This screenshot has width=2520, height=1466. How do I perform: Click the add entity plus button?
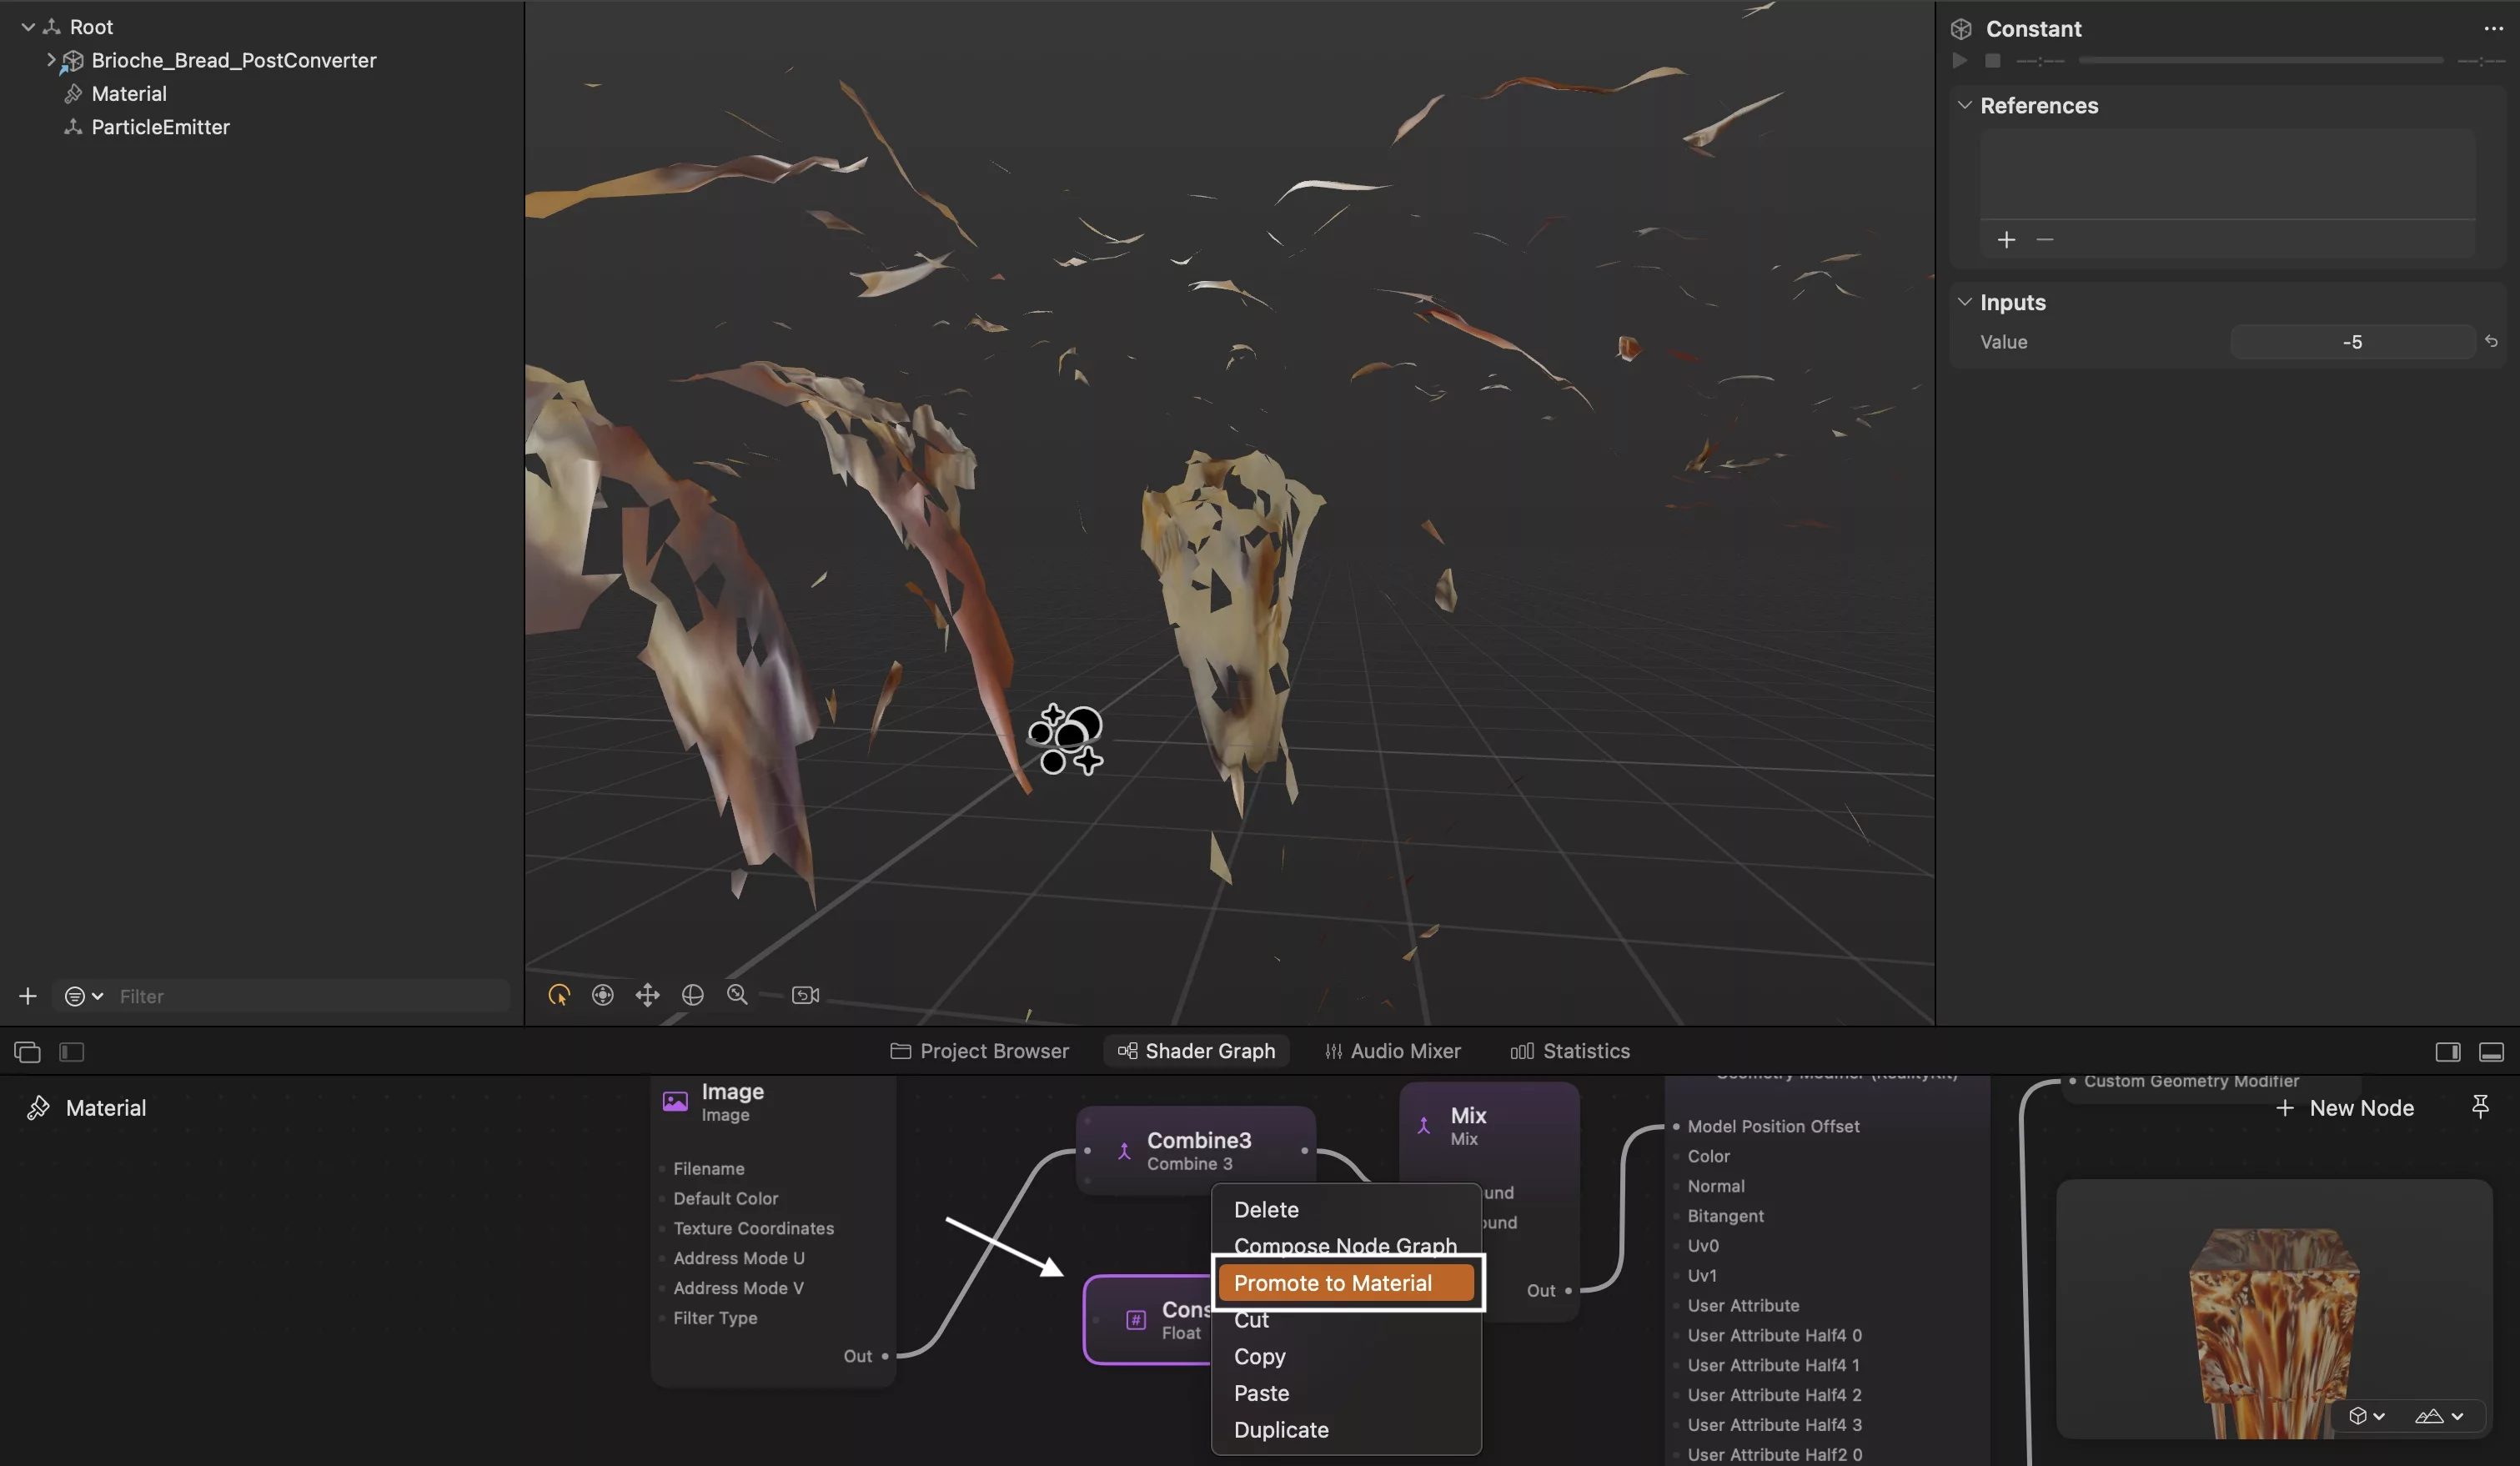tap(28, 996)
